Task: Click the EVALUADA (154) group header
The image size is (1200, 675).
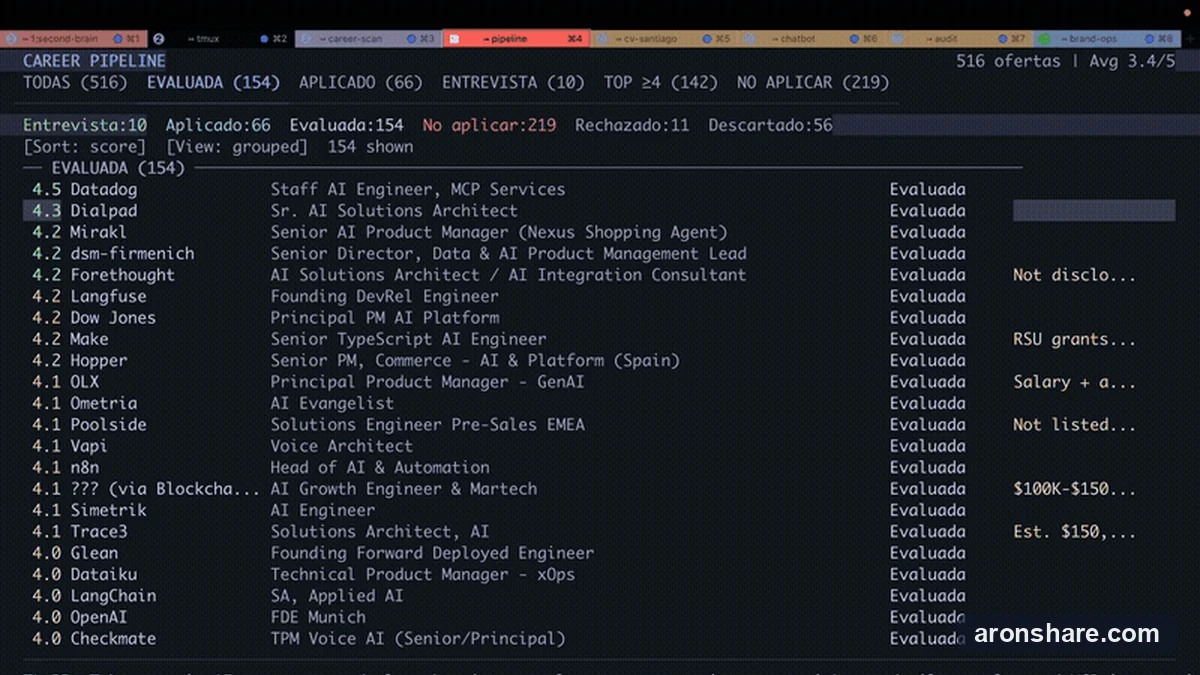Action: (x=118, y=168)
